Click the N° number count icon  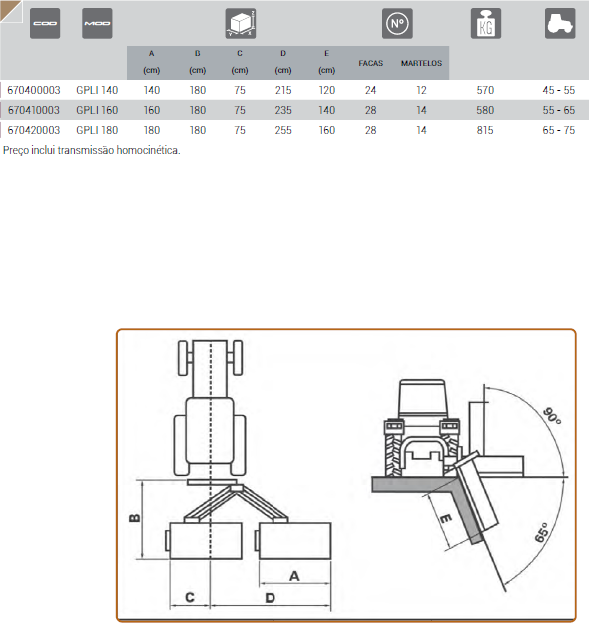[397, 23]
